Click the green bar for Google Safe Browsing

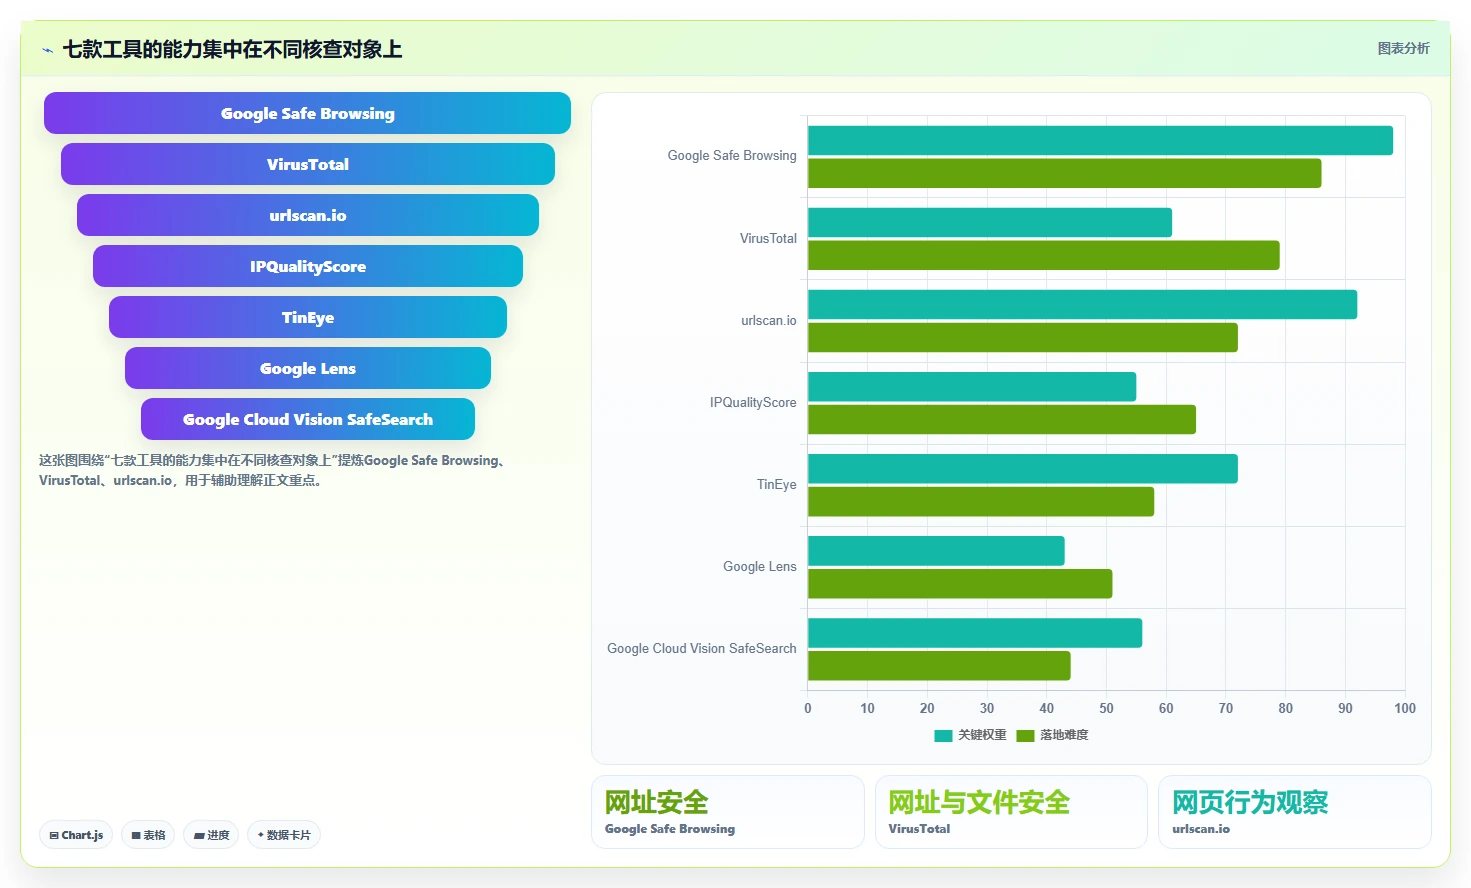[x=1064, y=173]
